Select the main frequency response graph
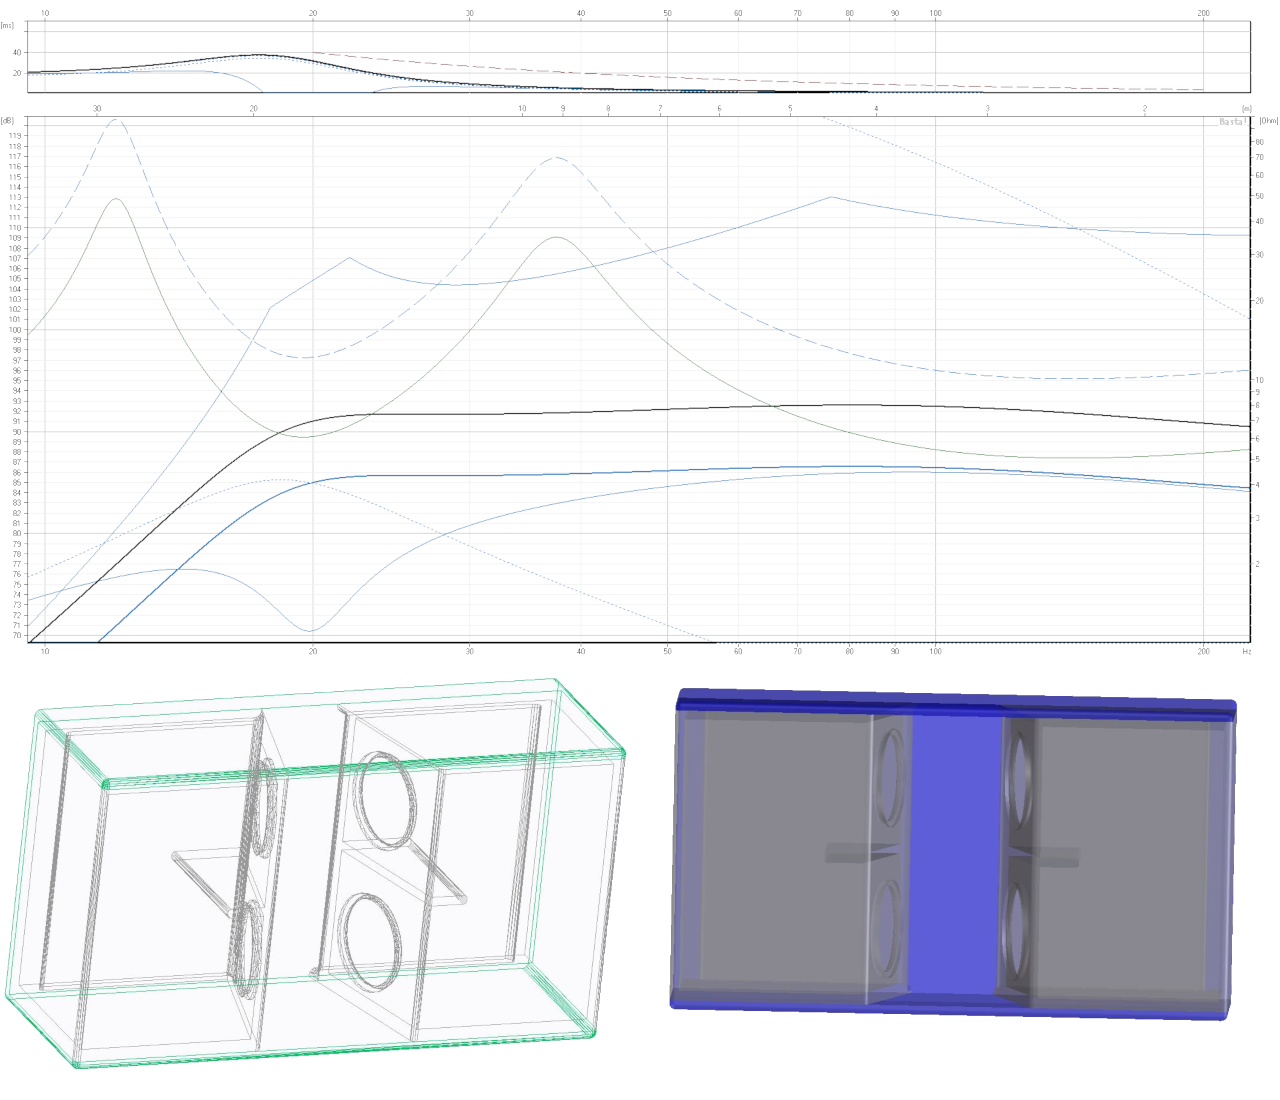 (x=639, y=379)
